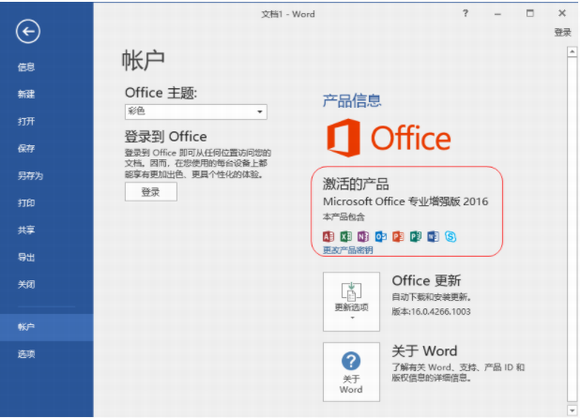Click the Microsoft Office 专业增强版 2016 text
The height and width of the screenshot is (418, 580).
pyautogui.click(x=405, y=202)
